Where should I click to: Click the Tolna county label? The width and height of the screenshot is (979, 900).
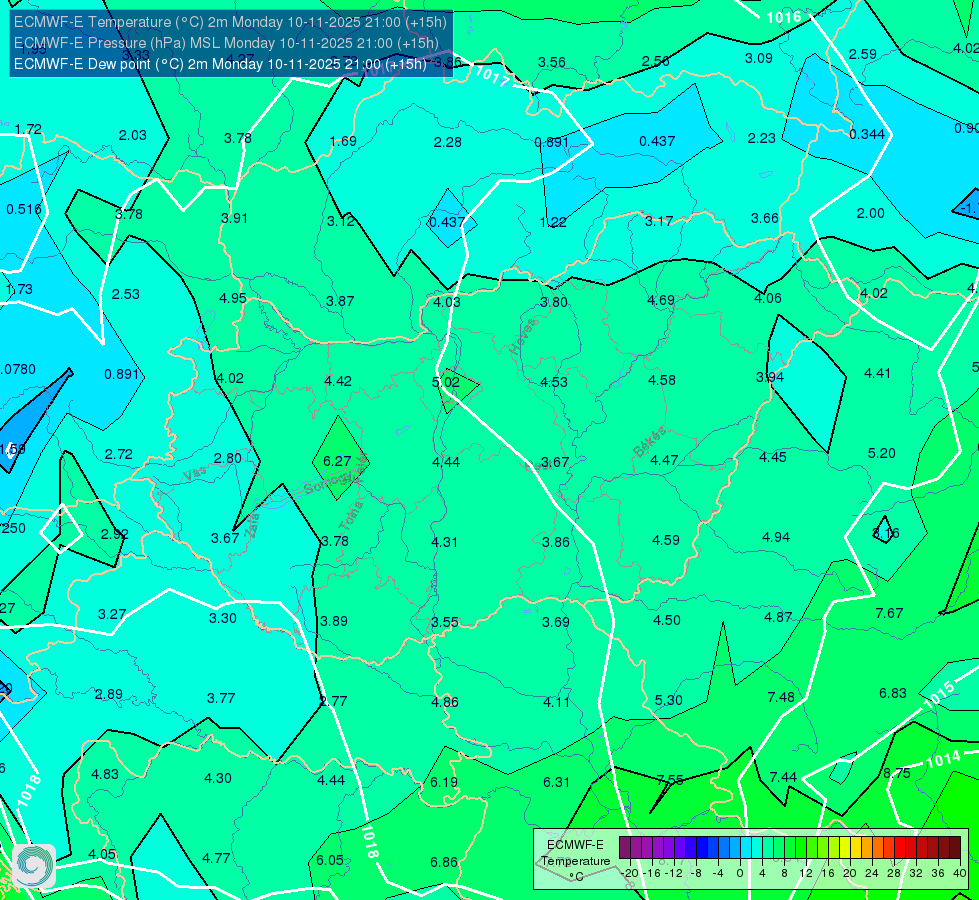coord(351,516)
